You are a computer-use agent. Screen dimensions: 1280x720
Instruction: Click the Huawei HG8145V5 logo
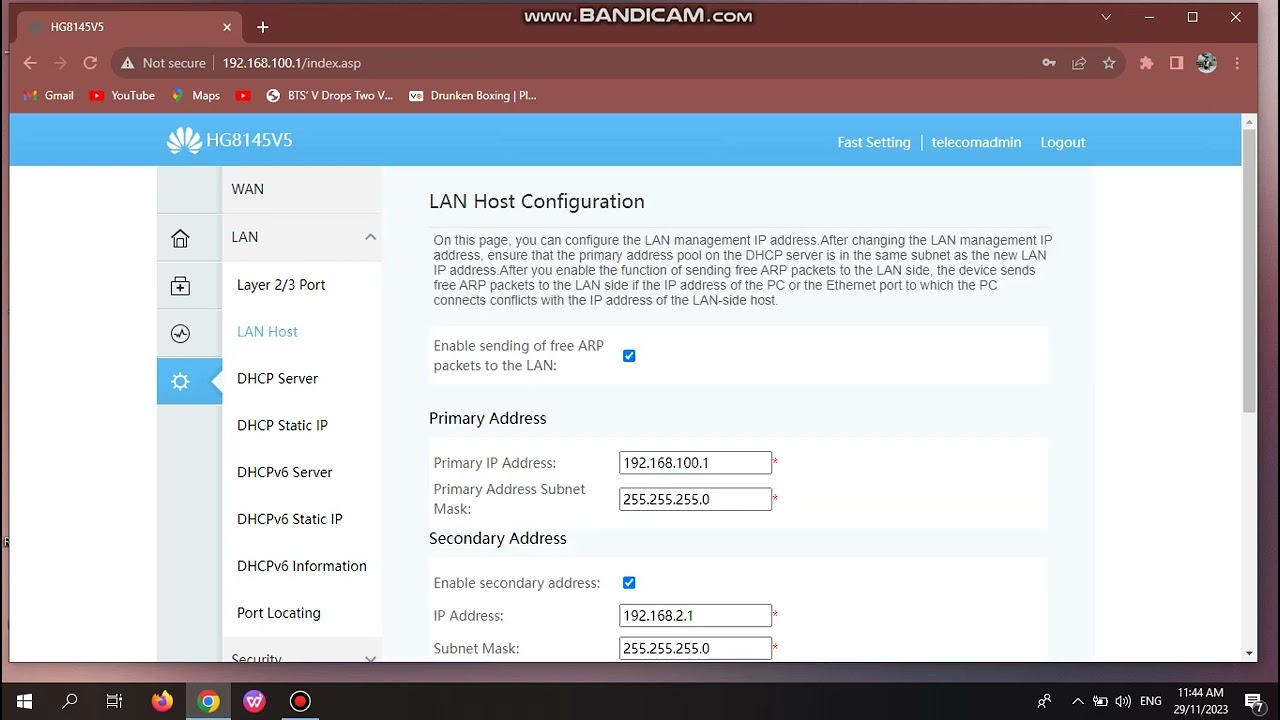(230, 141)
